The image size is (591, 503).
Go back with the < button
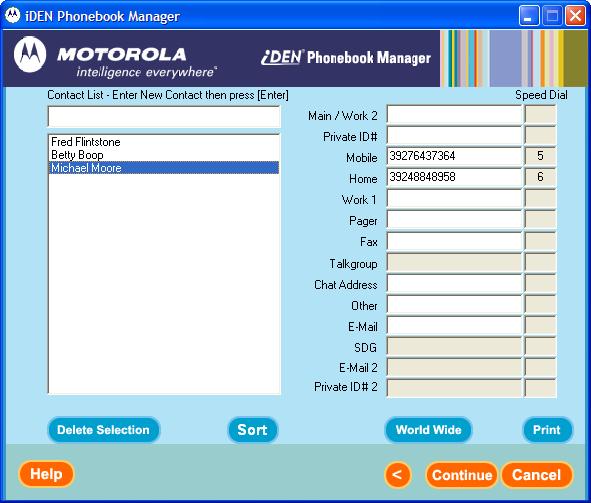397,474
